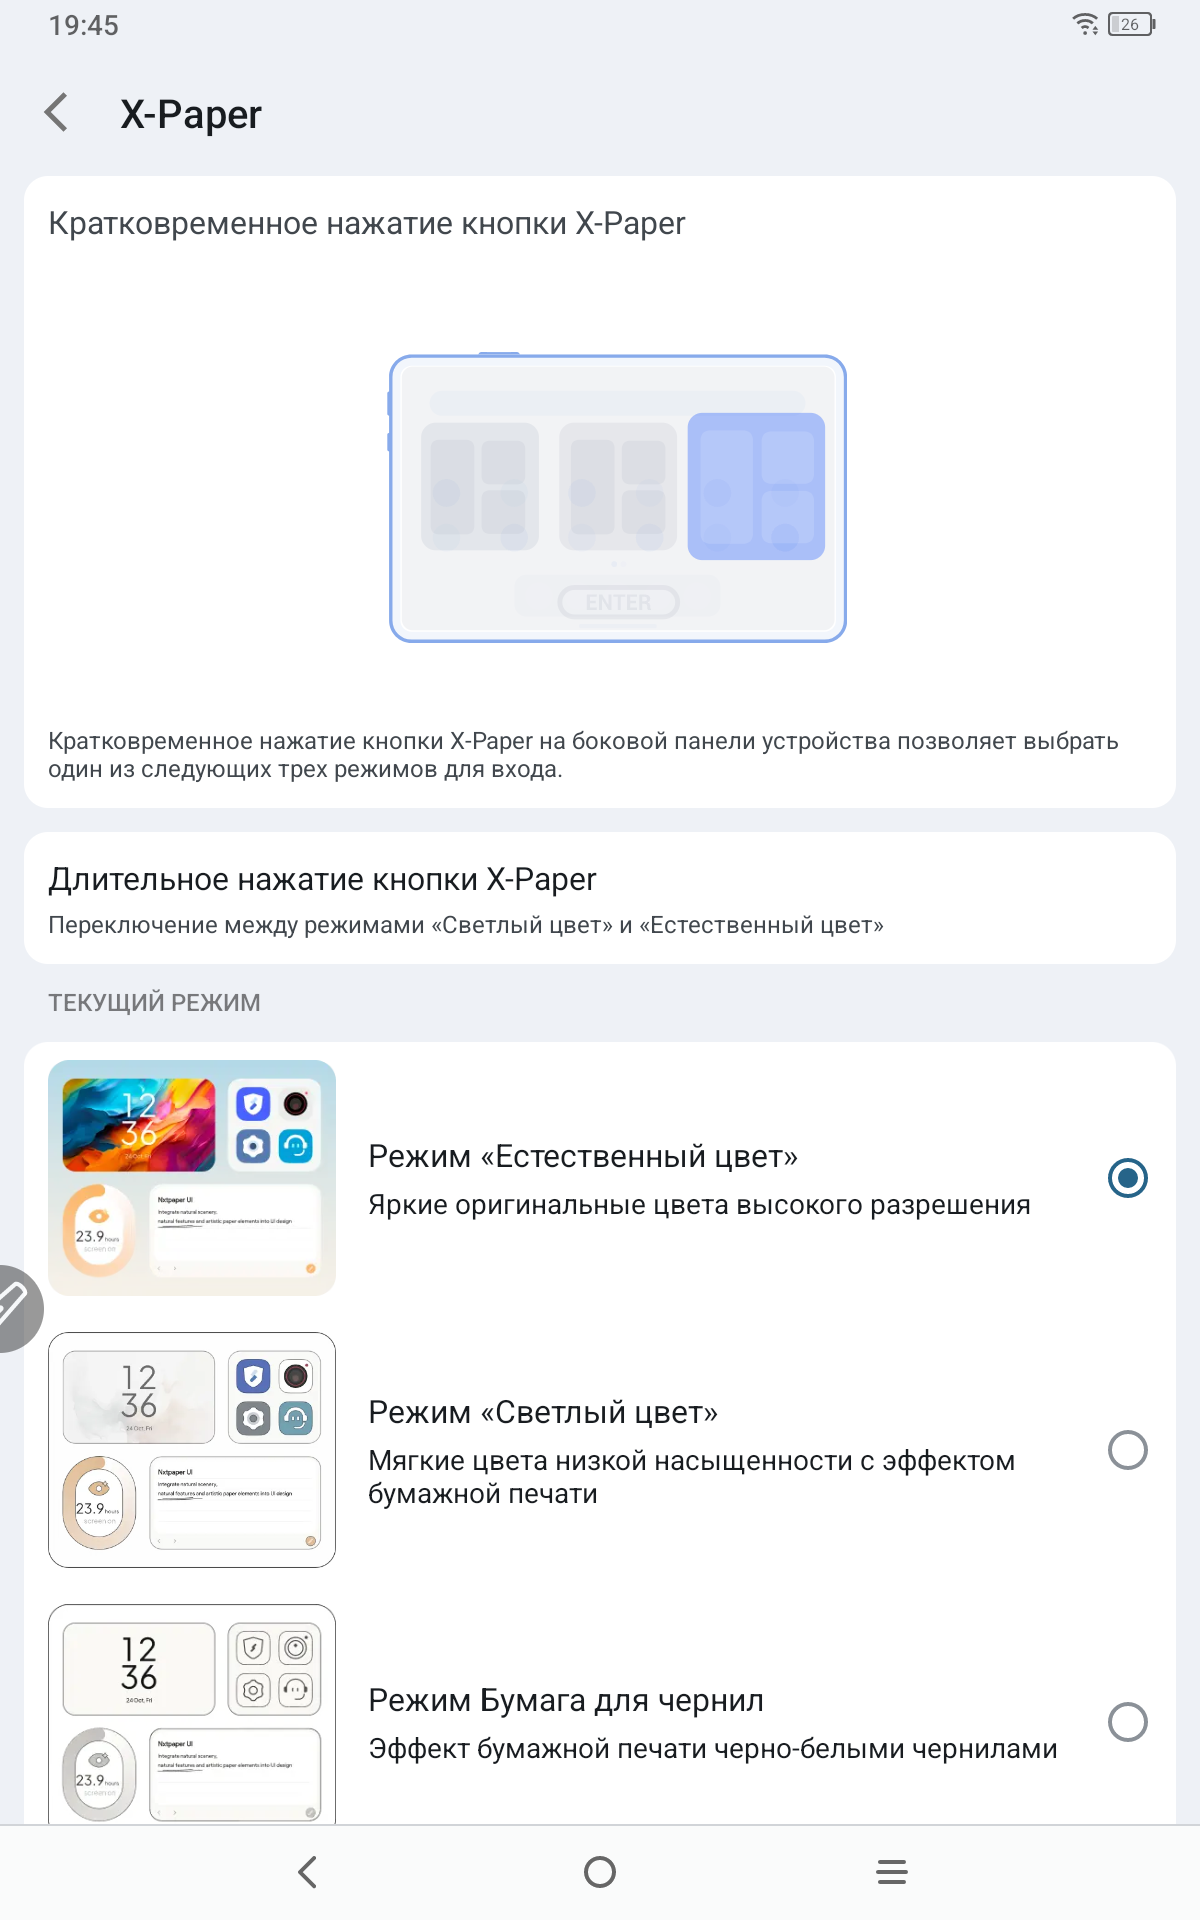Tap the colorful Естественный цвет preview thumbnail
1200x1920 pixels.
pos(192,1178)
